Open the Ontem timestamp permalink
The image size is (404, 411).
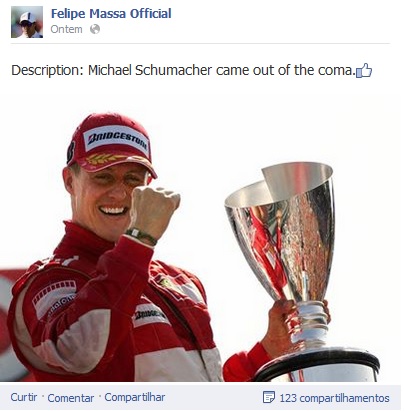pyautogui.click(x=66, y=29)
